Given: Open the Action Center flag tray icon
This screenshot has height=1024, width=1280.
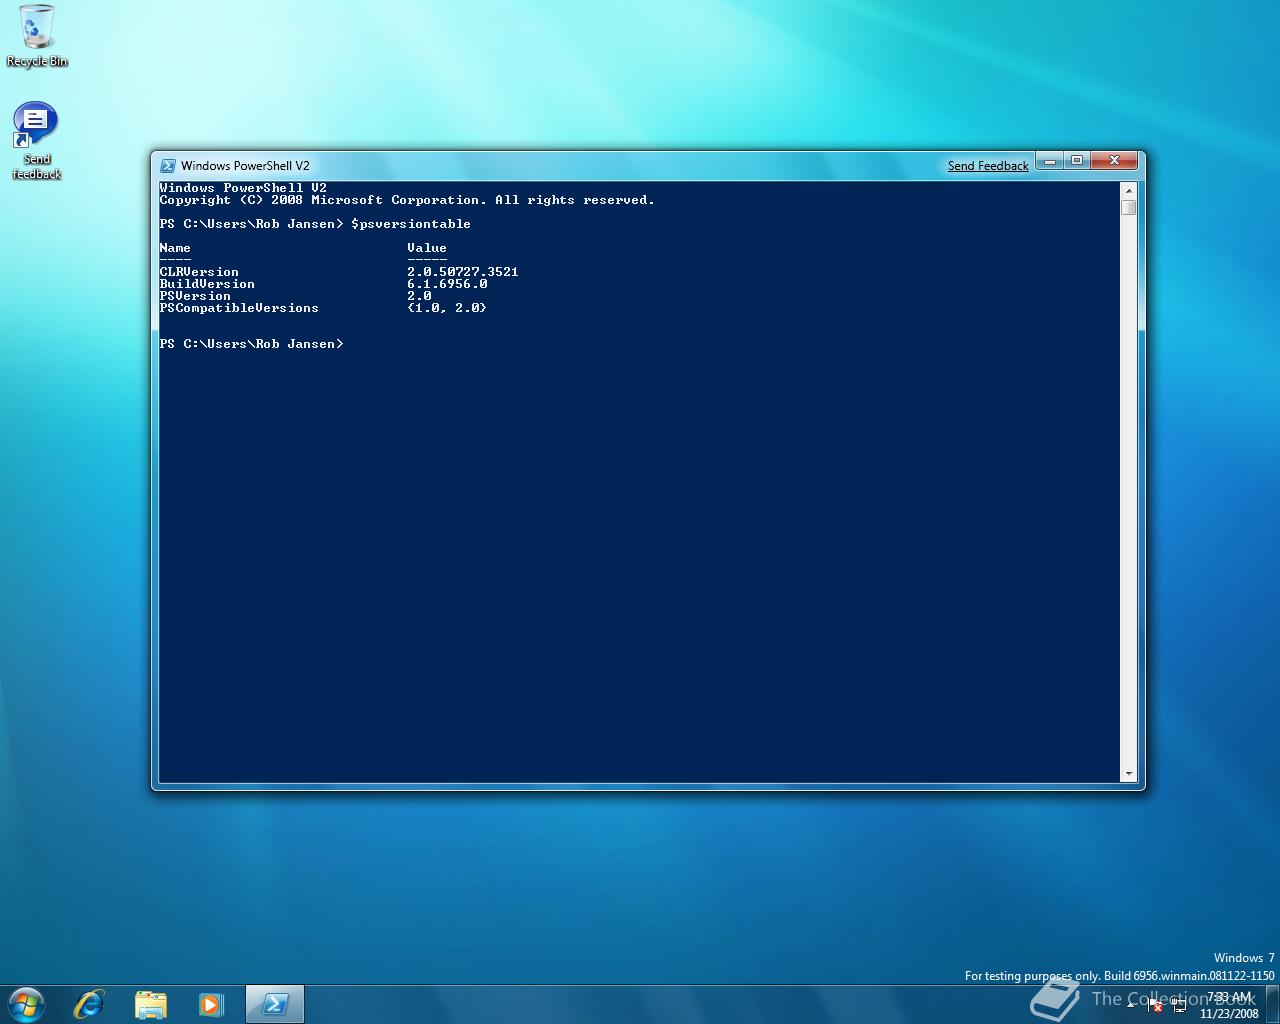Looking at the screenshot, I should (x=1155, y=1006).
